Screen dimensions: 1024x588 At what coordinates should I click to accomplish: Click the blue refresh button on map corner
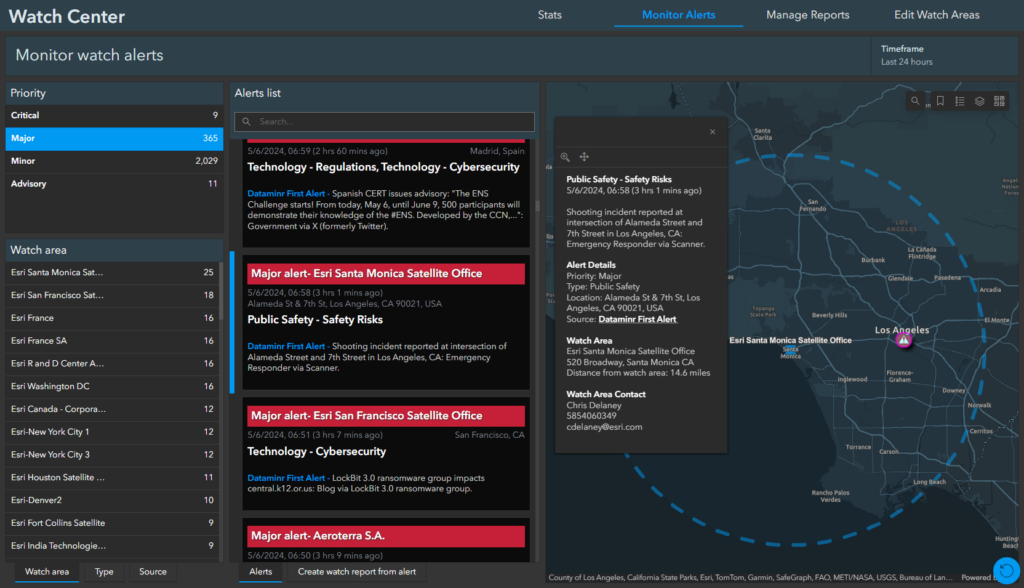(1006, 570)
